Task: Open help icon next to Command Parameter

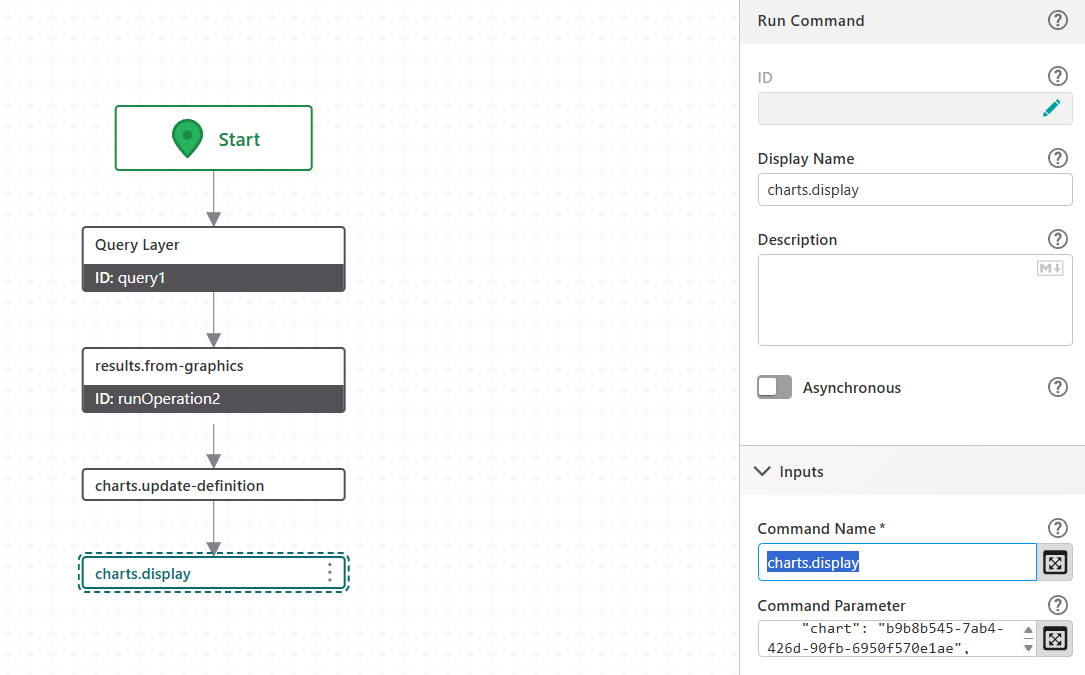Action: (x=1057, y=605)
